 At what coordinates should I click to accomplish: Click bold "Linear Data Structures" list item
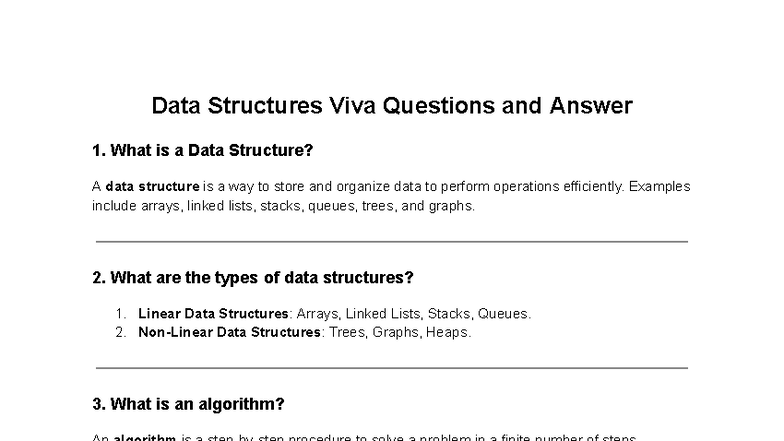pos(213,313)
